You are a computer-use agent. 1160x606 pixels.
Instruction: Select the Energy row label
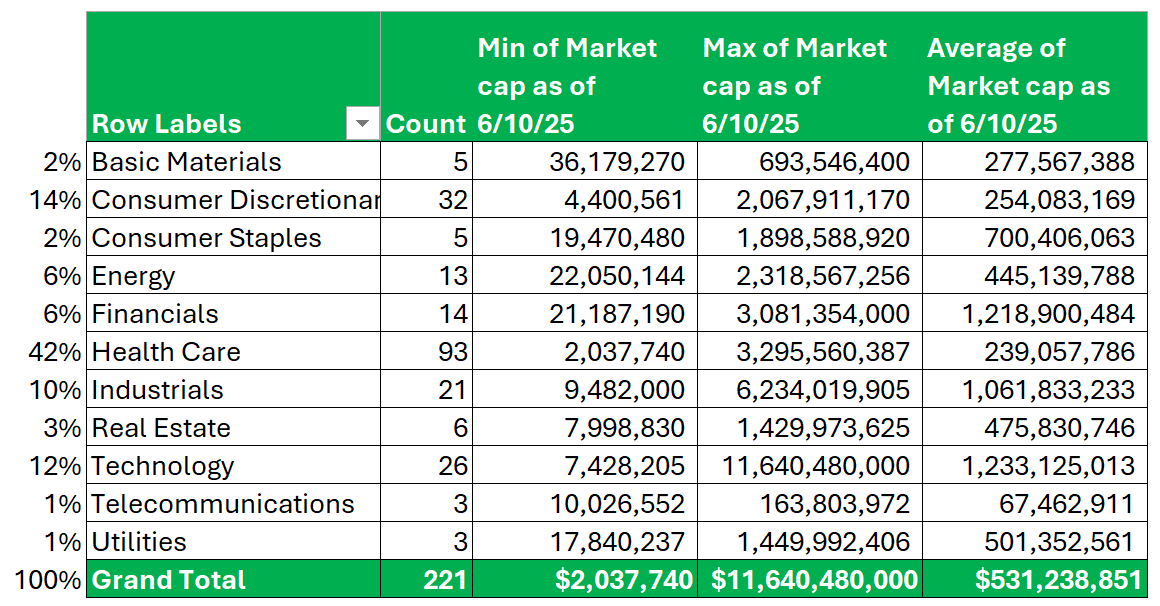233,275
